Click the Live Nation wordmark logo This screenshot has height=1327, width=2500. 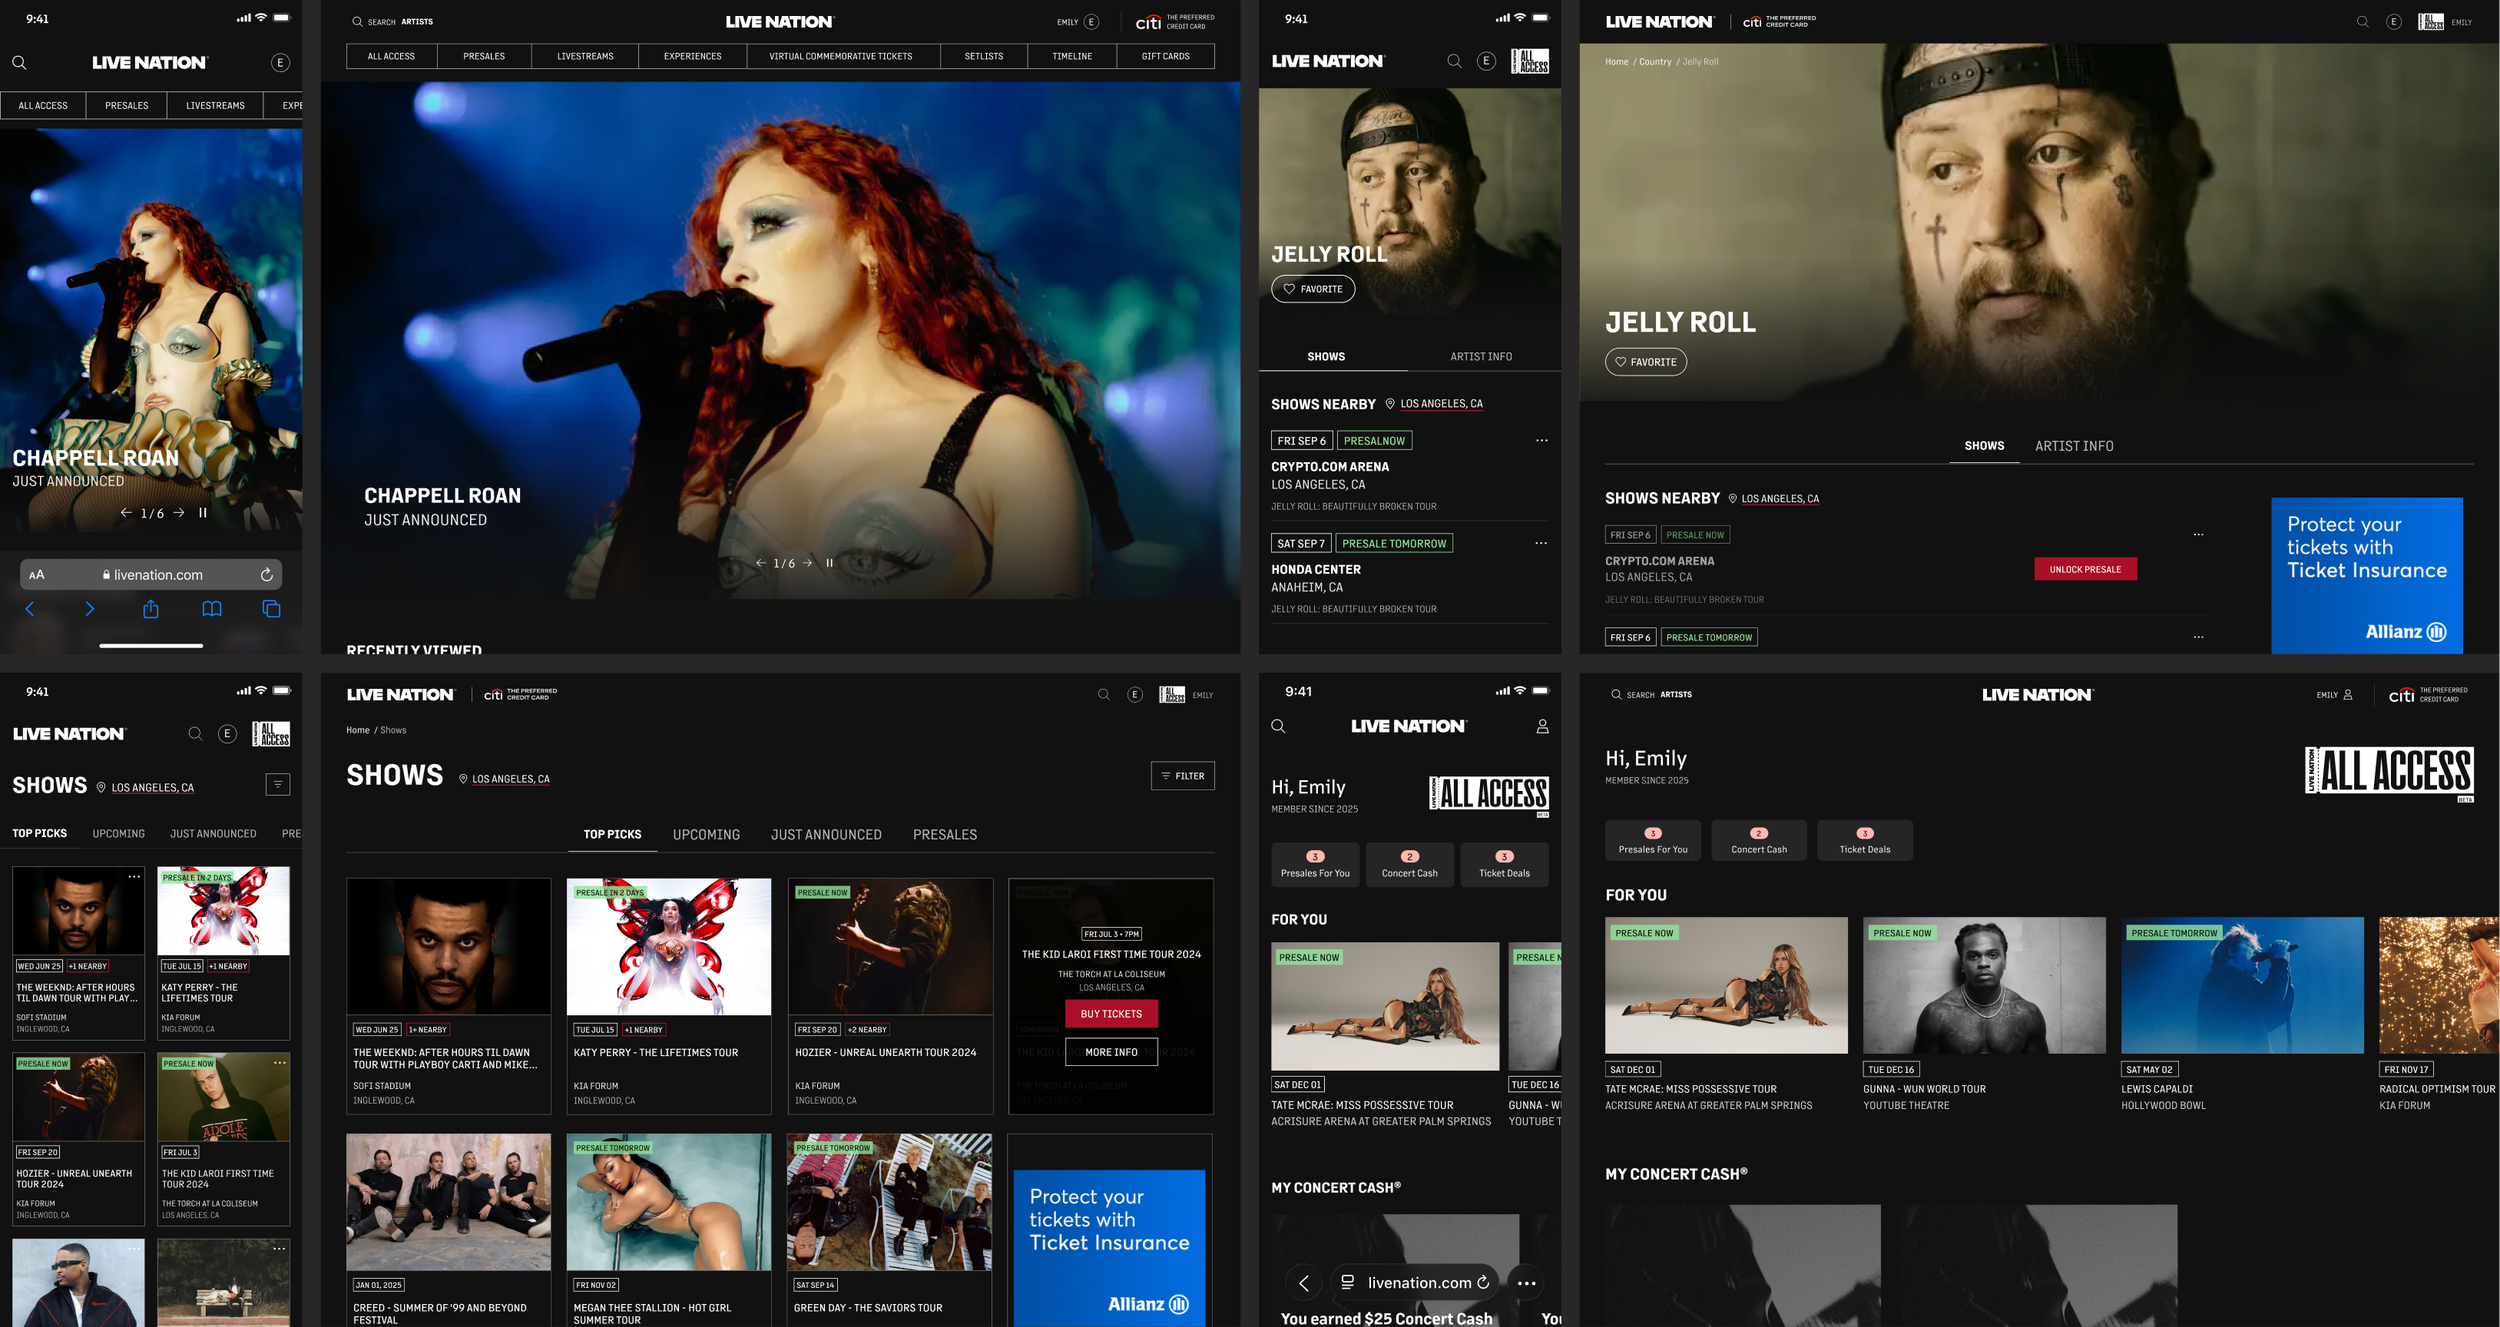coord(779,21)
